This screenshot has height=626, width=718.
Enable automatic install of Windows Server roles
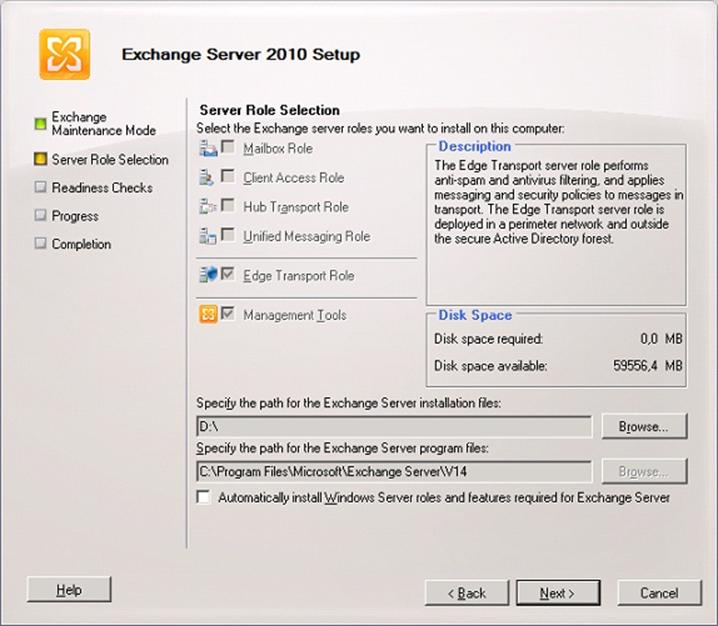tap(203, 497)
